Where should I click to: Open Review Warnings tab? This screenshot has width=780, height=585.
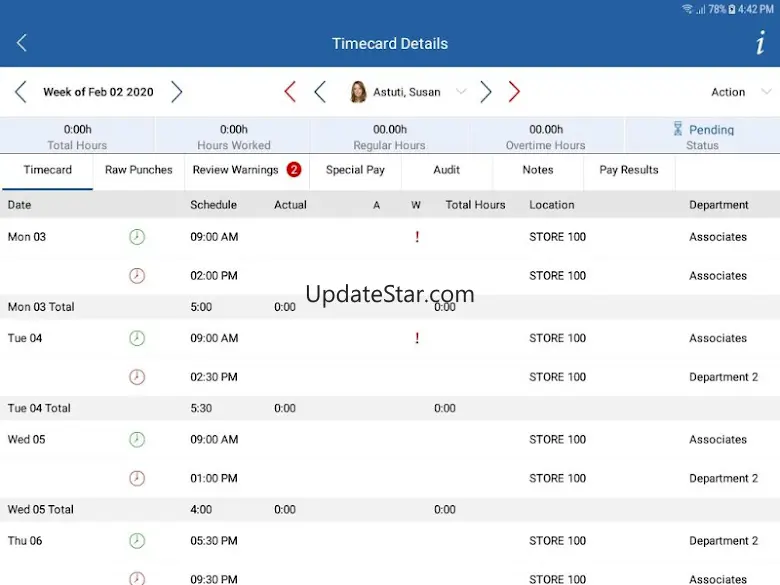tap(236, 170)
